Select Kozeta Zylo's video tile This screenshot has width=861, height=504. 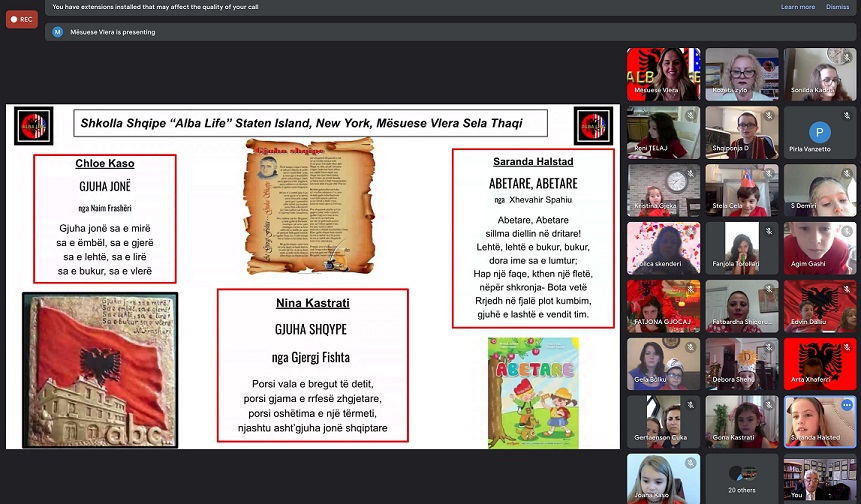[x=741, y=74]
